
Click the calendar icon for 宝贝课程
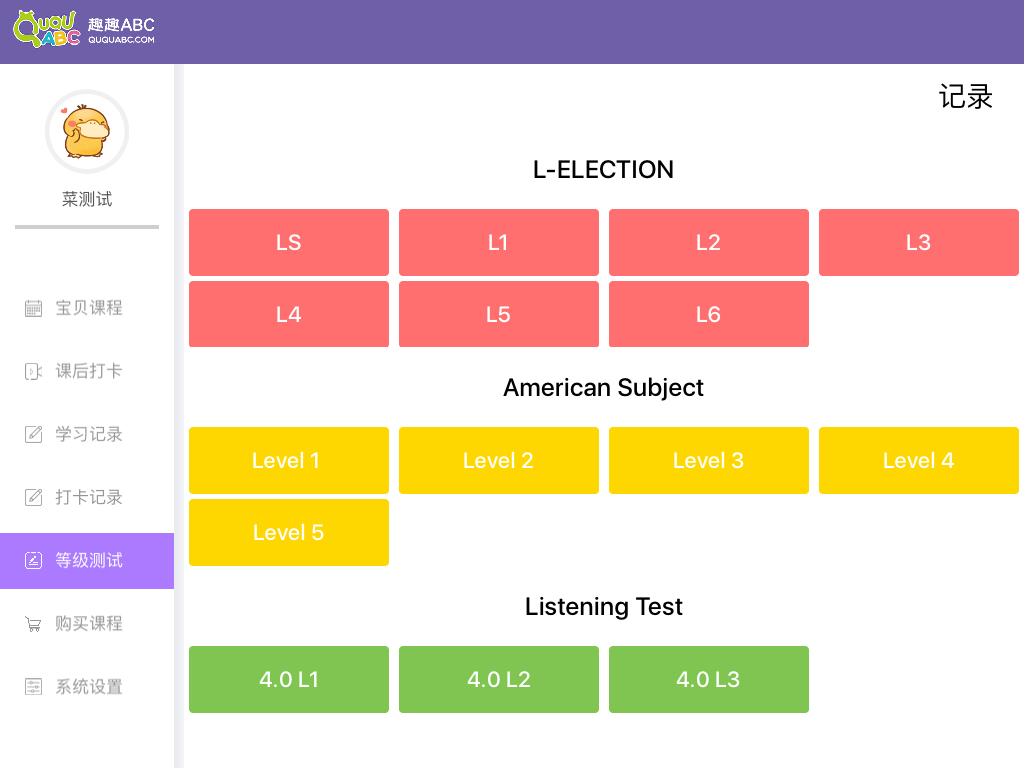33,308
